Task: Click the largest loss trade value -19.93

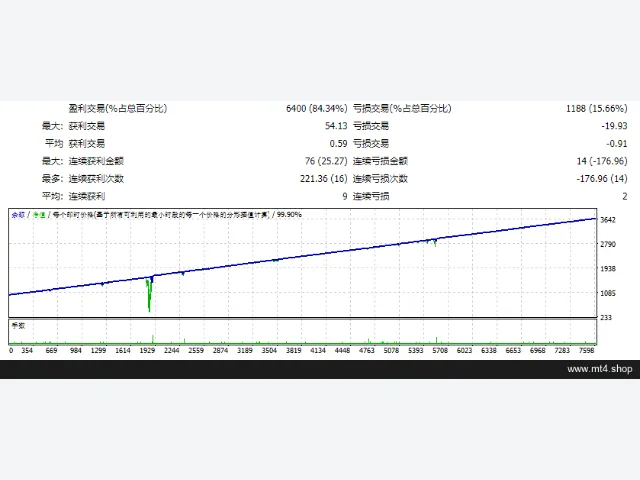Action: click(x=614, y=126)
